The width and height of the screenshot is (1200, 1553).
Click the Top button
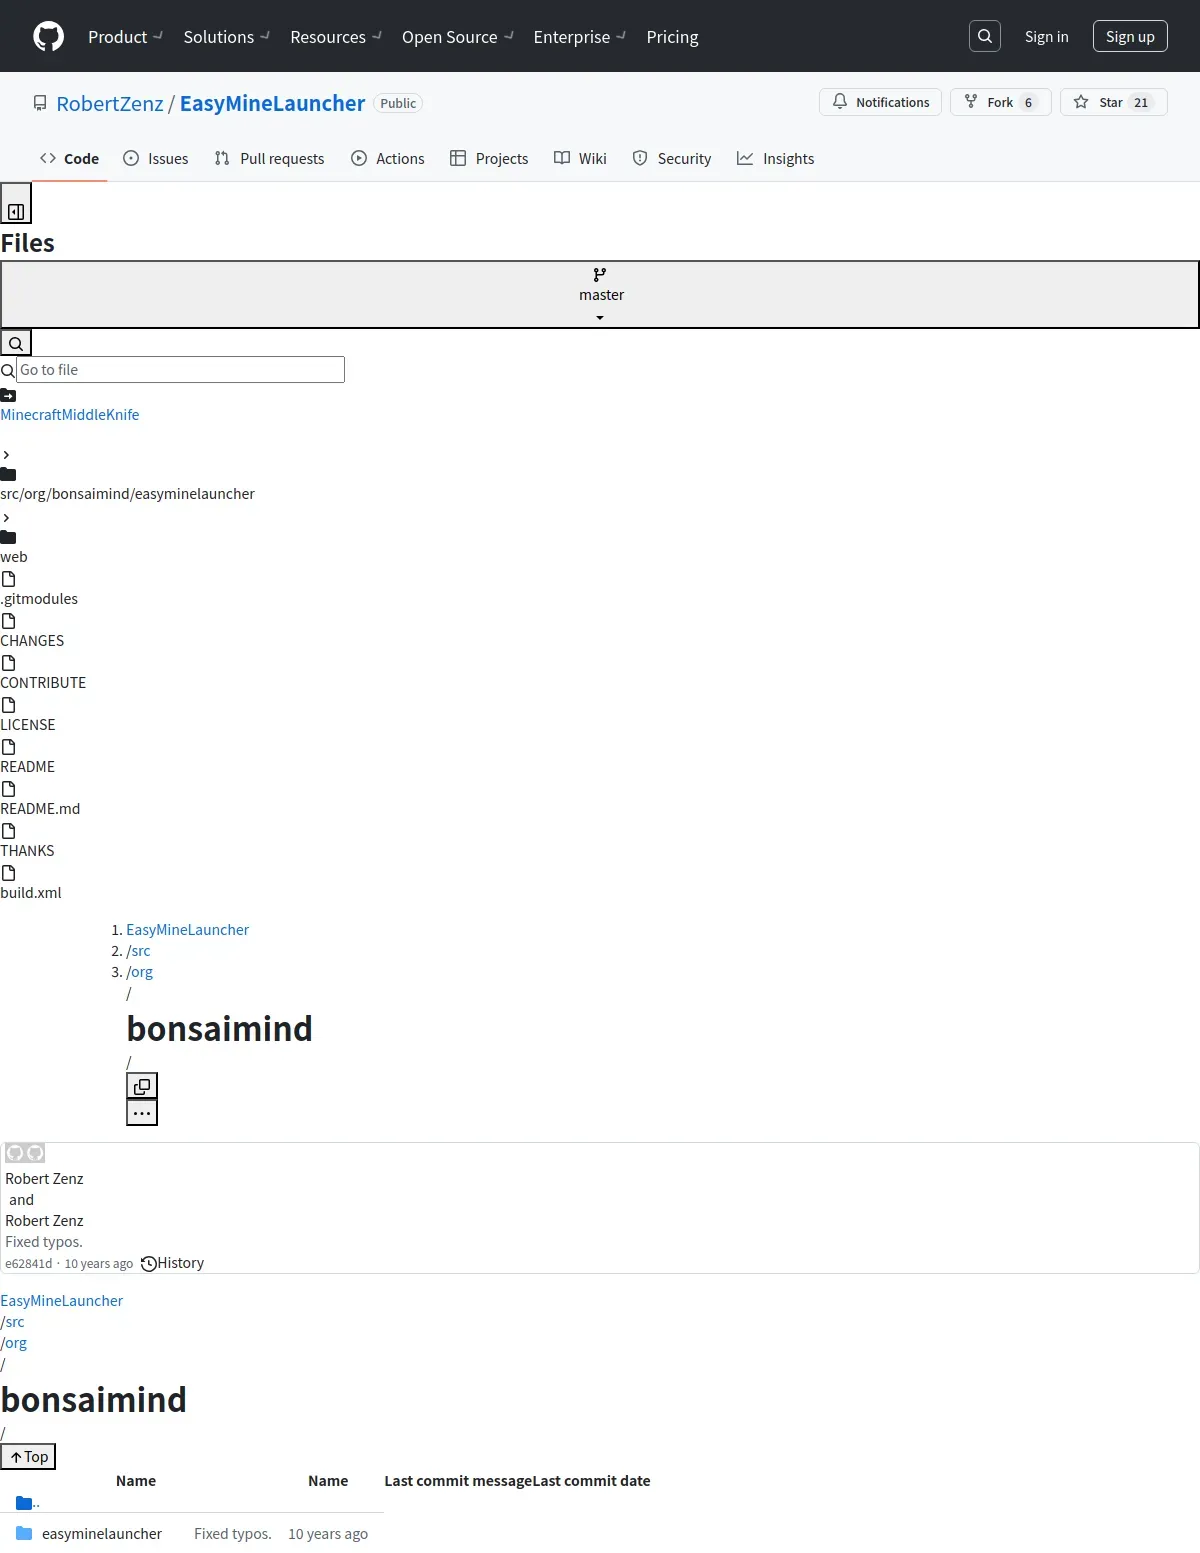(28, 1456)
